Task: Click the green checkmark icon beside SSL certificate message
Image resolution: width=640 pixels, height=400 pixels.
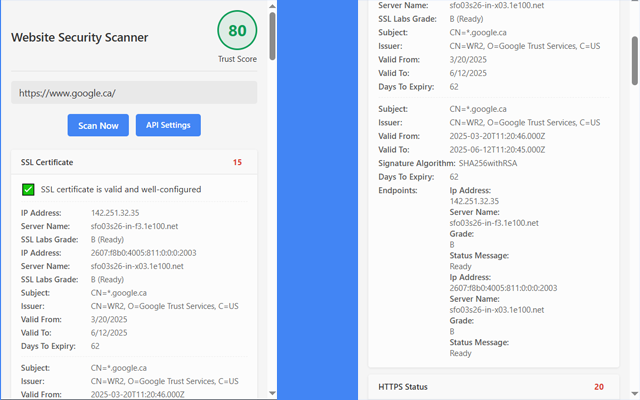Action: (x=28, y=189)
